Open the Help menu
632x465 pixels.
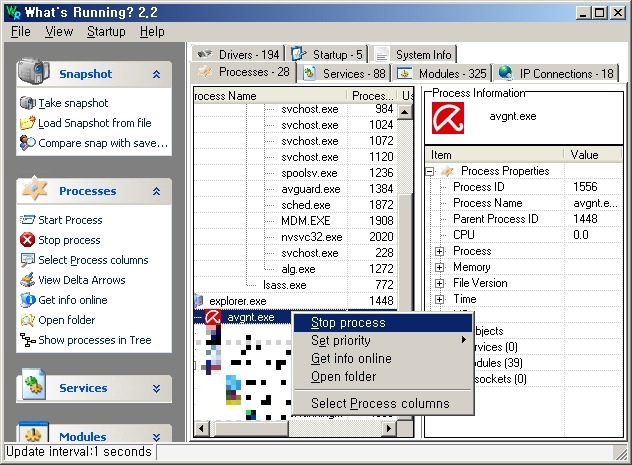(152, 31)
